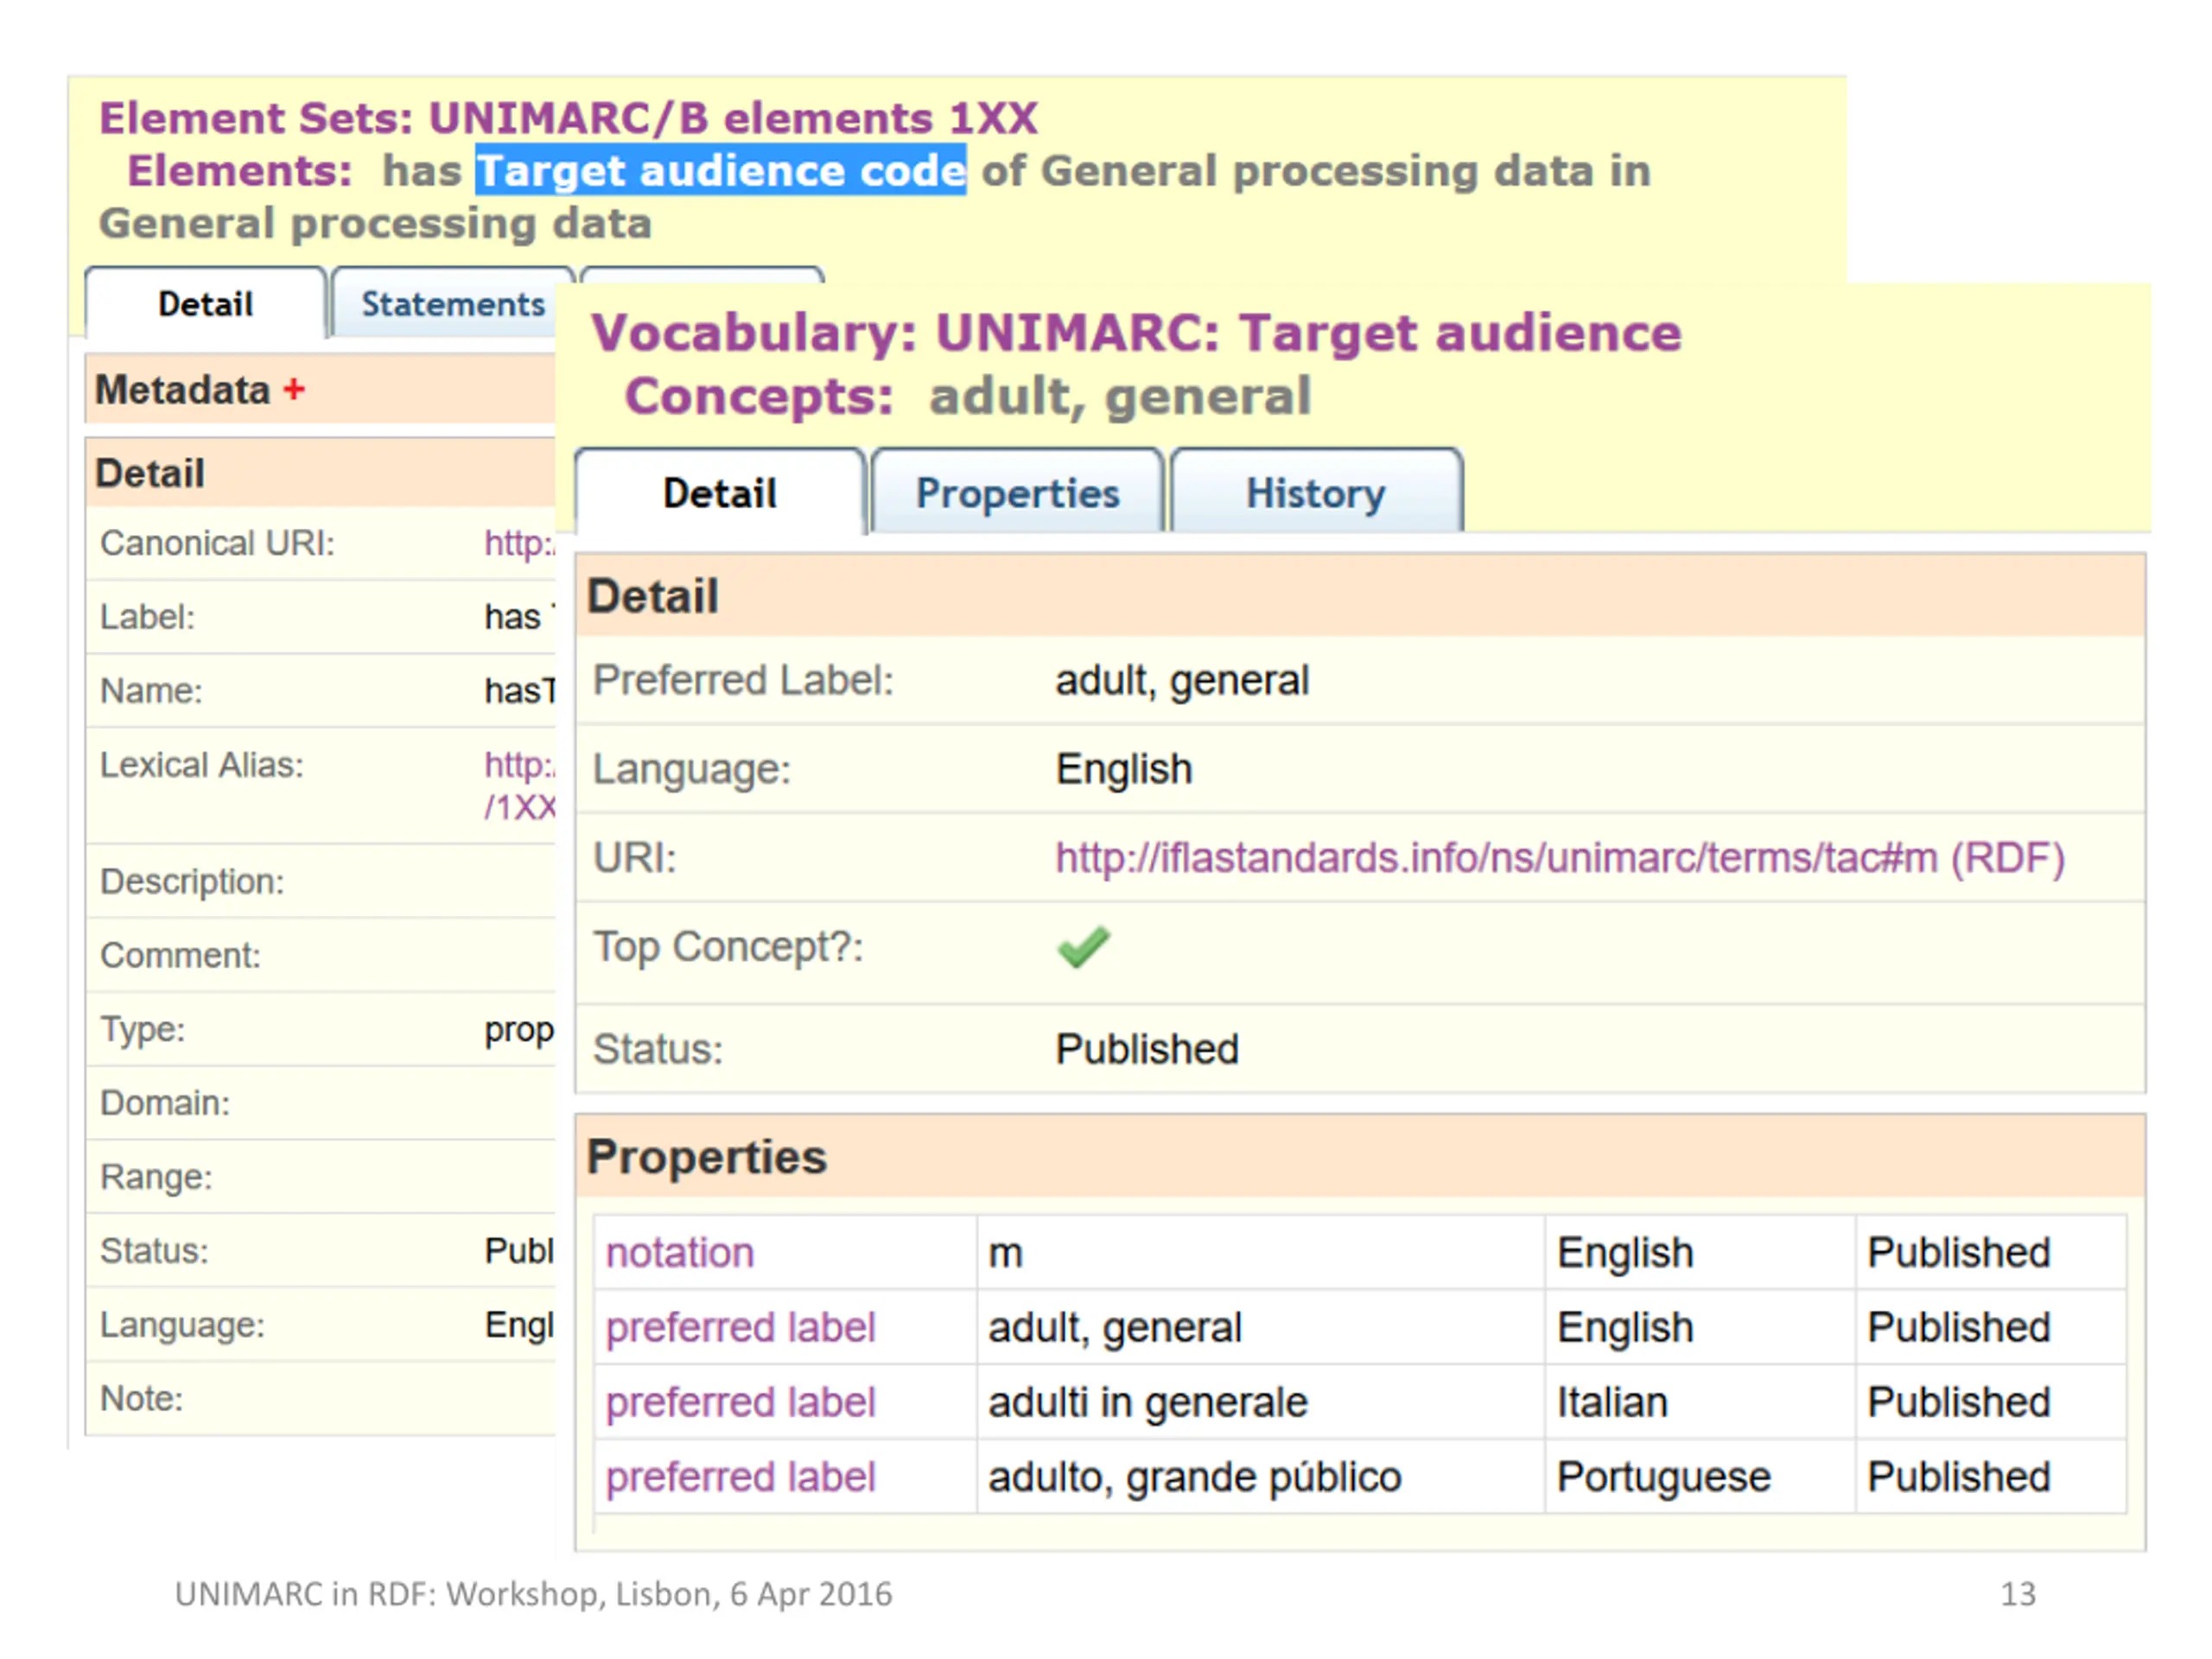Open the Canonical URI http link
Image resolution: width=2212 pixels, height=1659 pixels.
click(519, 543)
